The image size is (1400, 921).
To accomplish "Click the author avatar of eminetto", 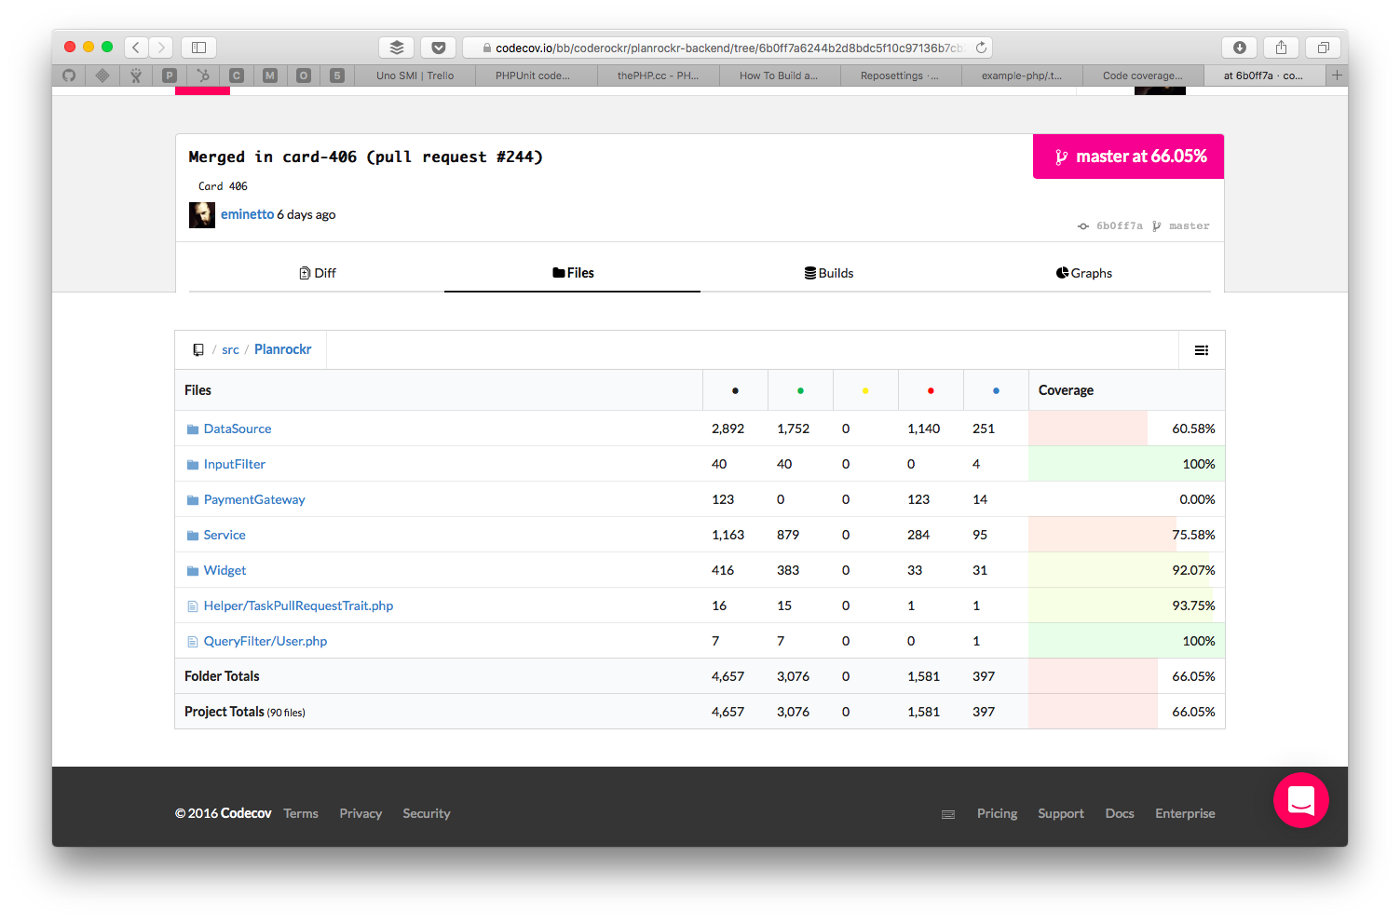I will (x=202, y=215).
